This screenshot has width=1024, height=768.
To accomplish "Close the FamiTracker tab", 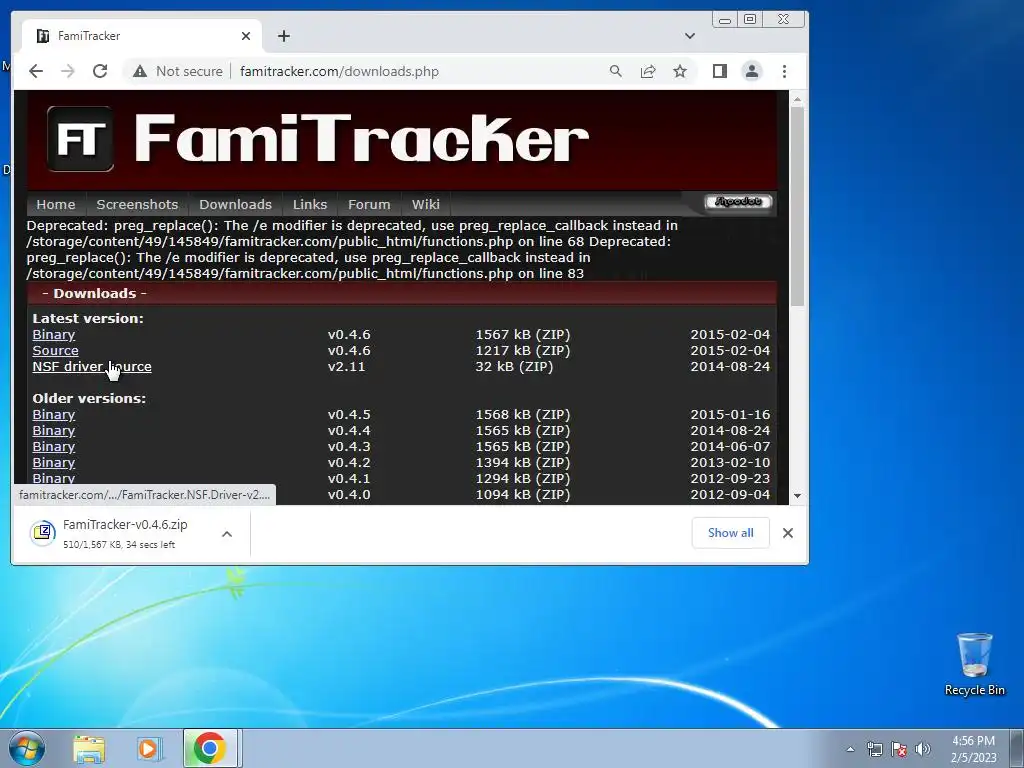I will 246,36.
